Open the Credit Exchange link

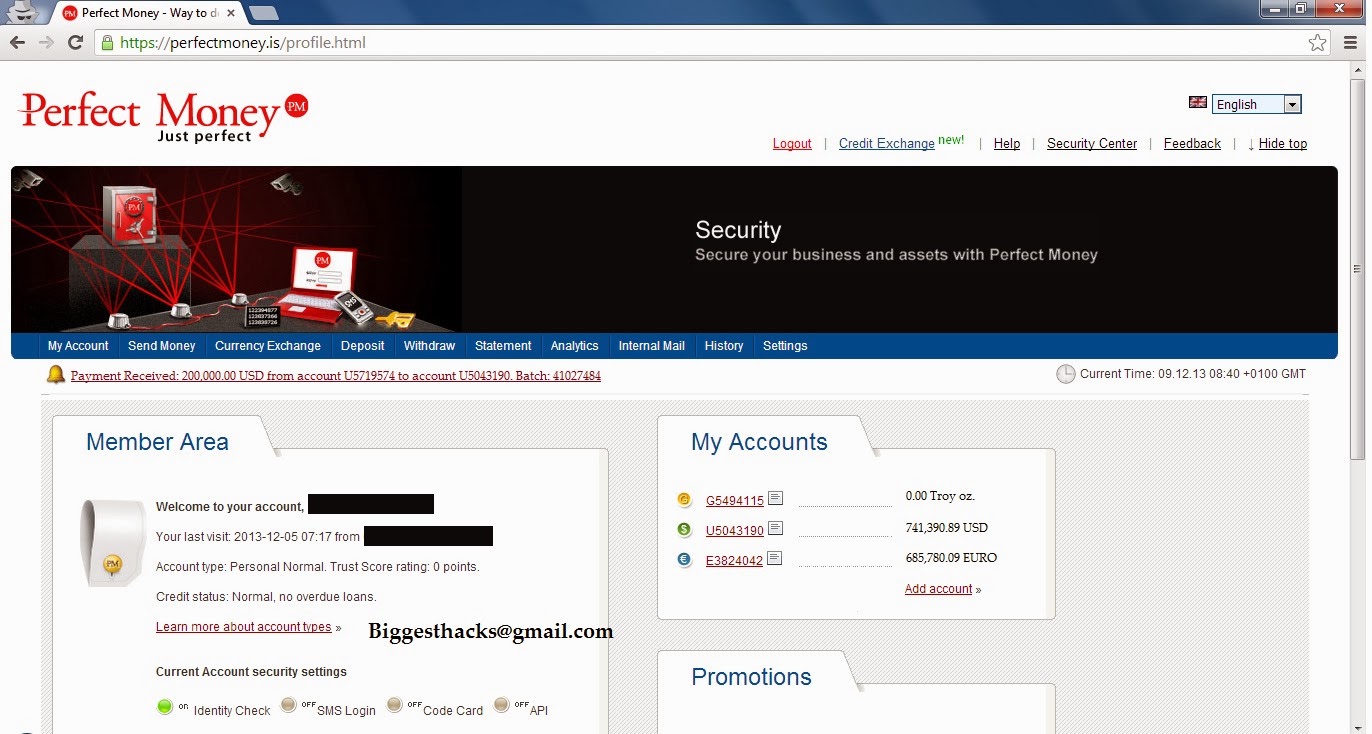887,144
